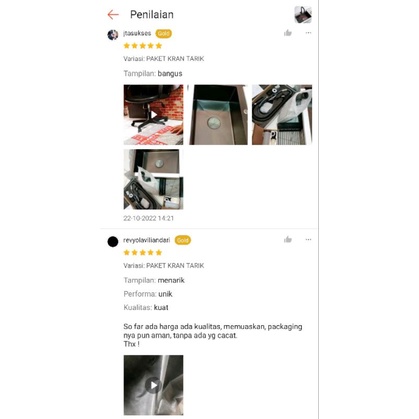Open the faucet hose packaging photo
Viewport: 419px width, 419px height.
(x=282, y=115)
